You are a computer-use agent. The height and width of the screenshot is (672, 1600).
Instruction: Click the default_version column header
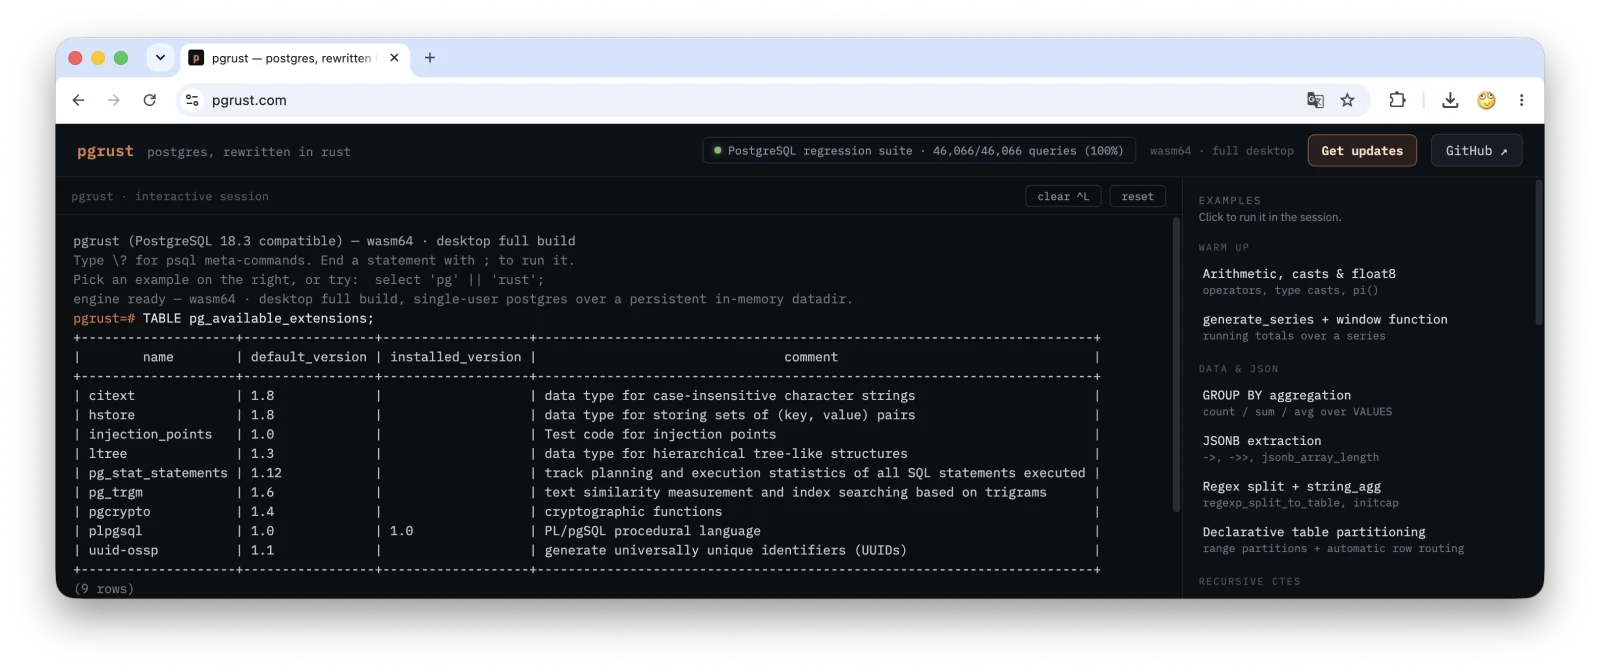pos(309,357)
